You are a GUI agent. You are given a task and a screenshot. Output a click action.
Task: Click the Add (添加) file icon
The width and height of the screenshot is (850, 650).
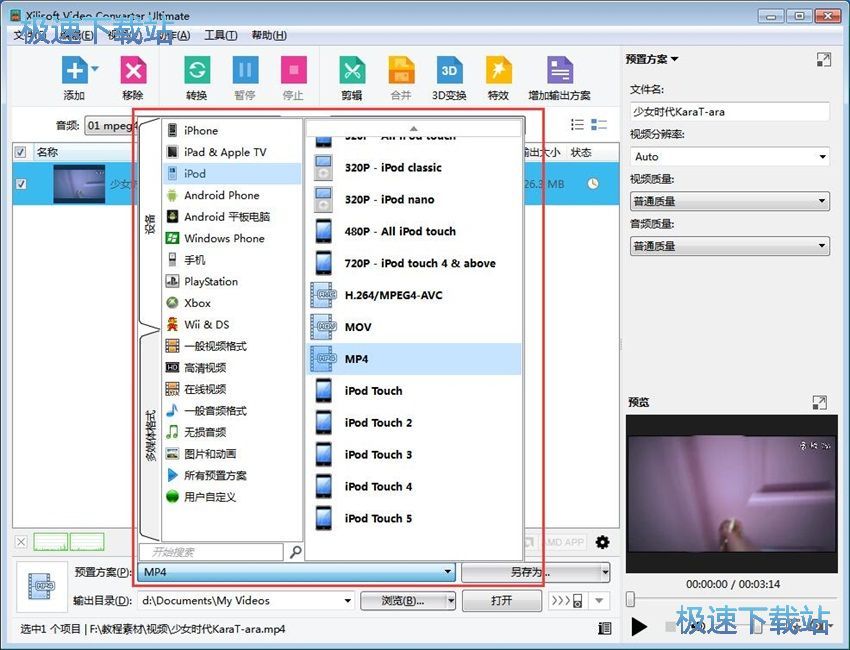(x=75, y=70)
